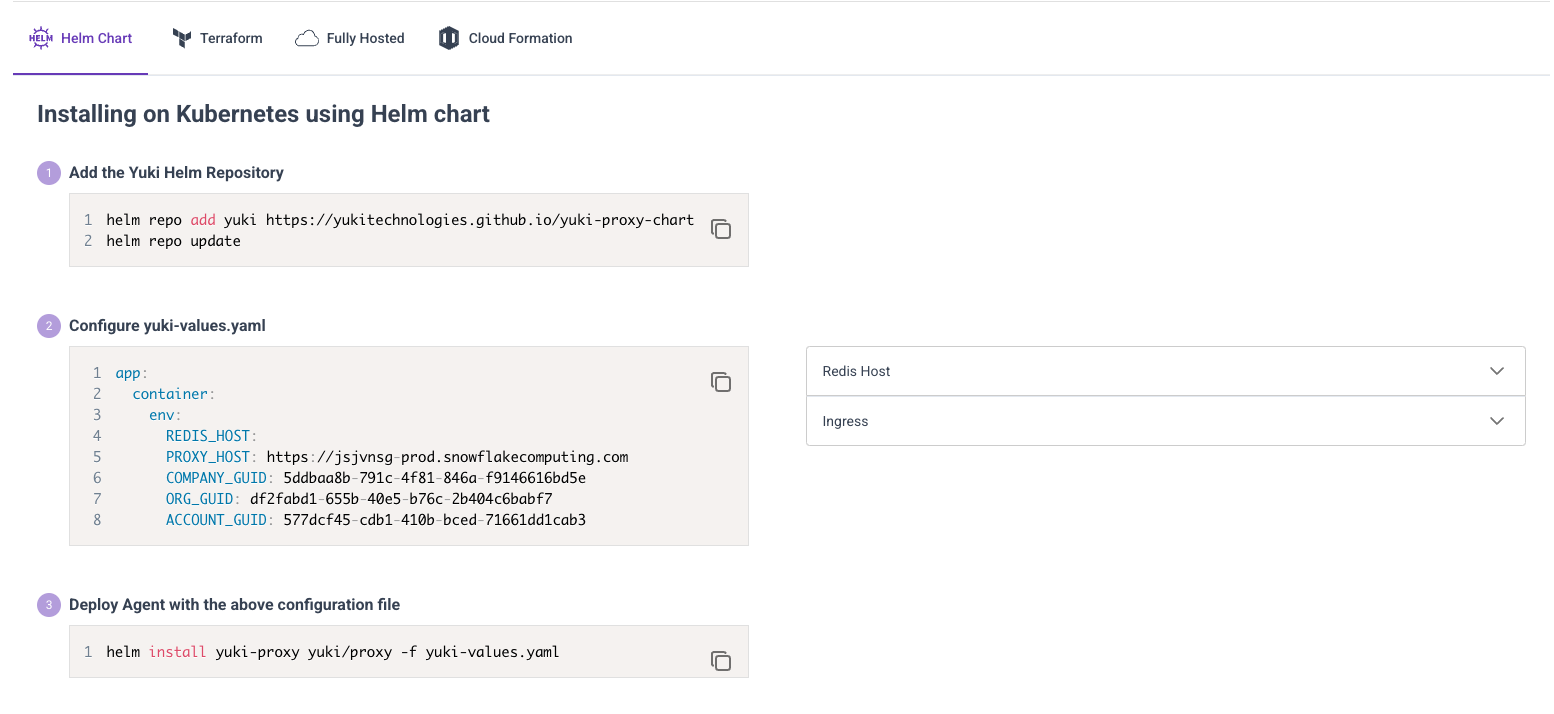
Task: Click the PROXY_HOST snowflakecomputing URL value
Action: coord(447,457)
